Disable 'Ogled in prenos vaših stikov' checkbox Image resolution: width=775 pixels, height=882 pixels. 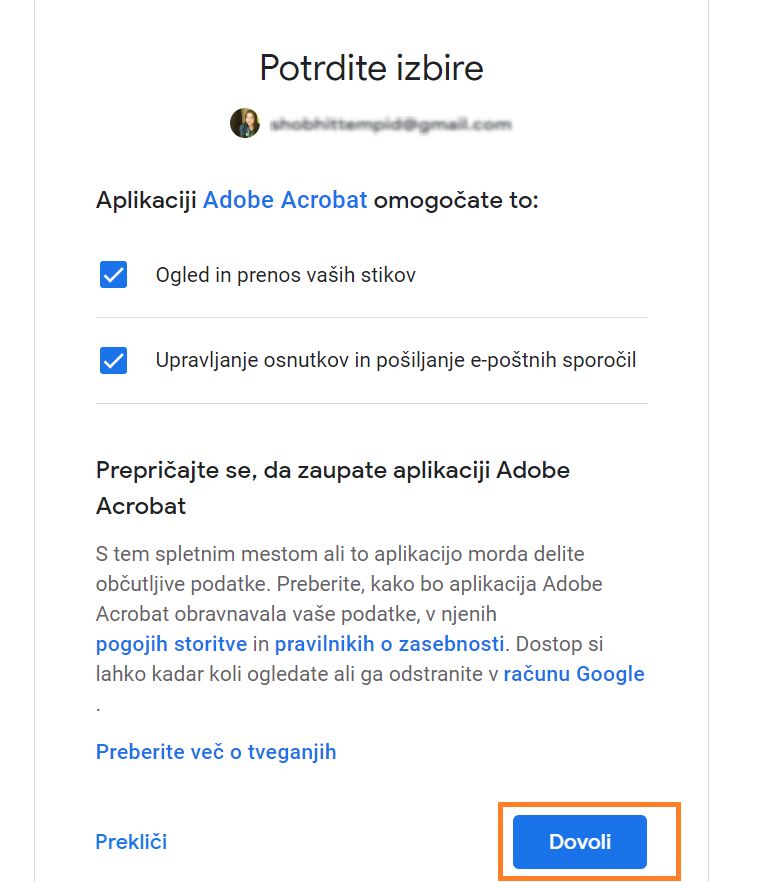click(113, 274)
